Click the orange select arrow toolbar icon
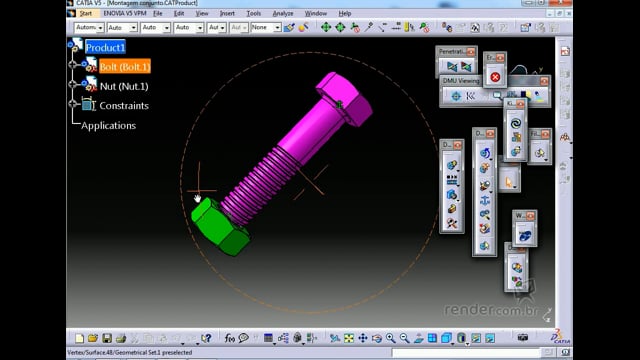Image resolution: width=640 pixels, height=360 pixels. pos(509,182)
